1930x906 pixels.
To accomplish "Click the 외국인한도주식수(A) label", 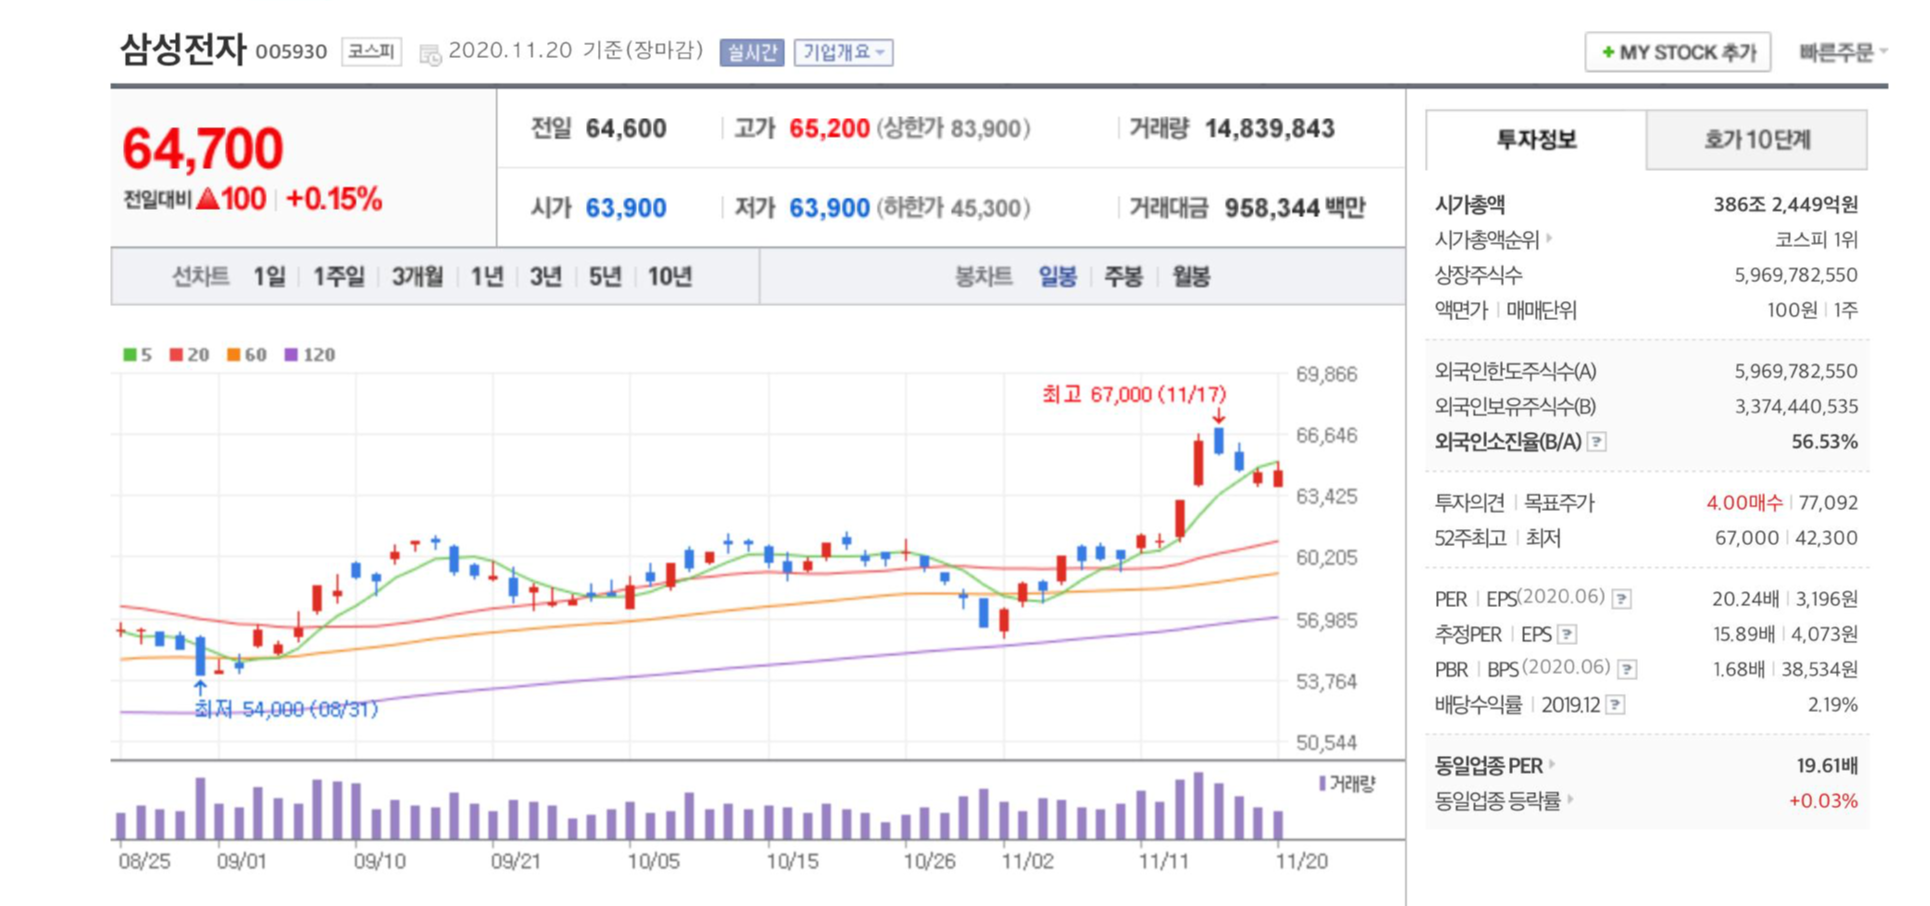I will (1515, 371).
